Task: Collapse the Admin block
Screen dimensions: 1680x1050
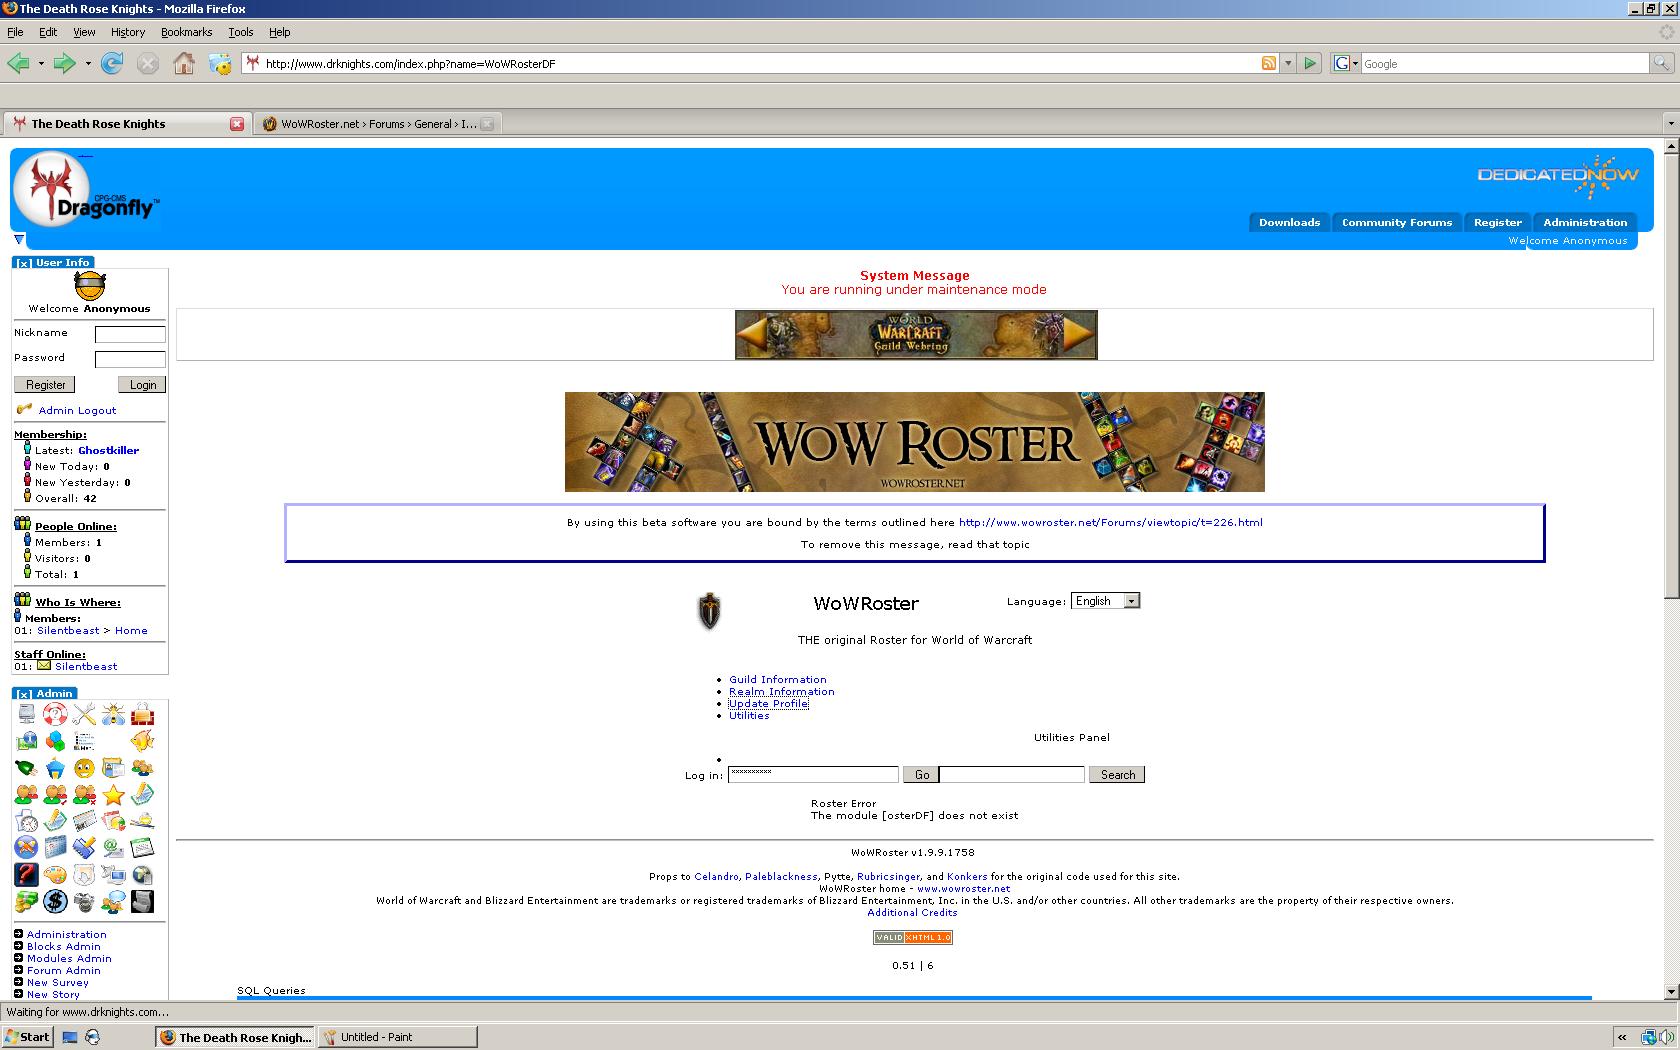Action: (x=24, y=694)
